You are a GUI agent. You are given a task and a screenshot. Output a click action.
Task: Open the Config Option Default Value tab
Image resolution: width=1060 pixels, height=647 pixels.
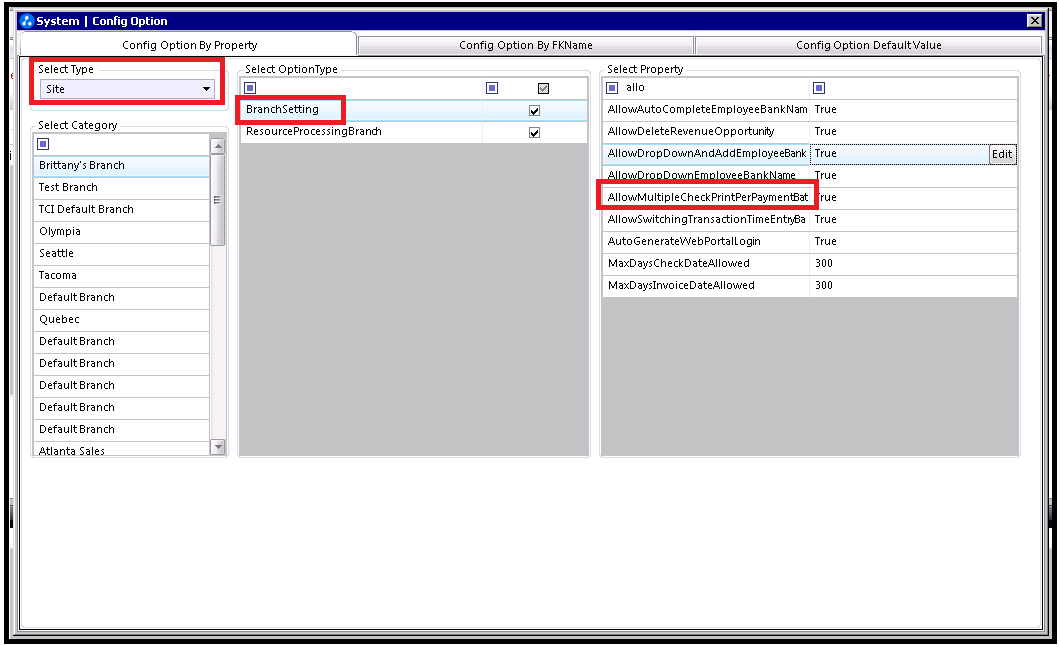(x=868, y=45)
